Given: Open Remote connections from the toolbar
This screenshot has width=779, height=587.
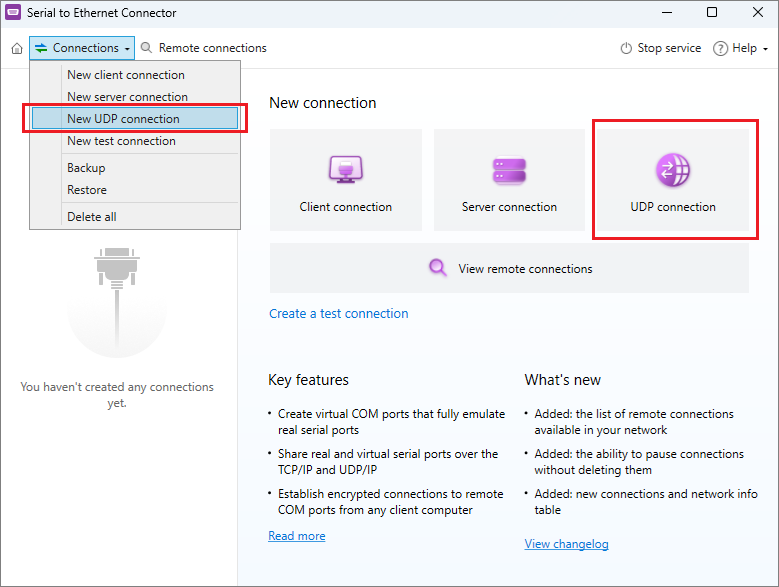Looking at the screenshot, I should pos(212,48).
